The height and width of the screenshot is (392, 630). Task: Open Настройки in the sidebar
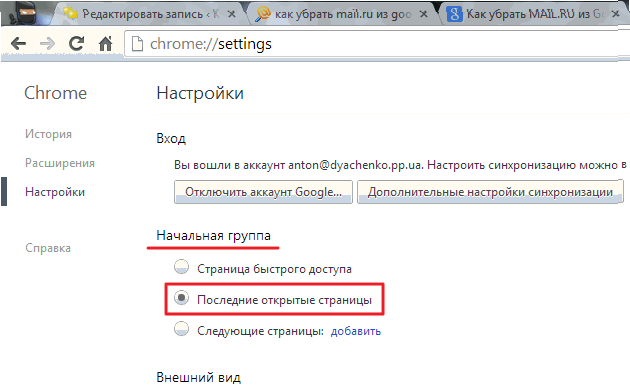click(x=55, y=192)
